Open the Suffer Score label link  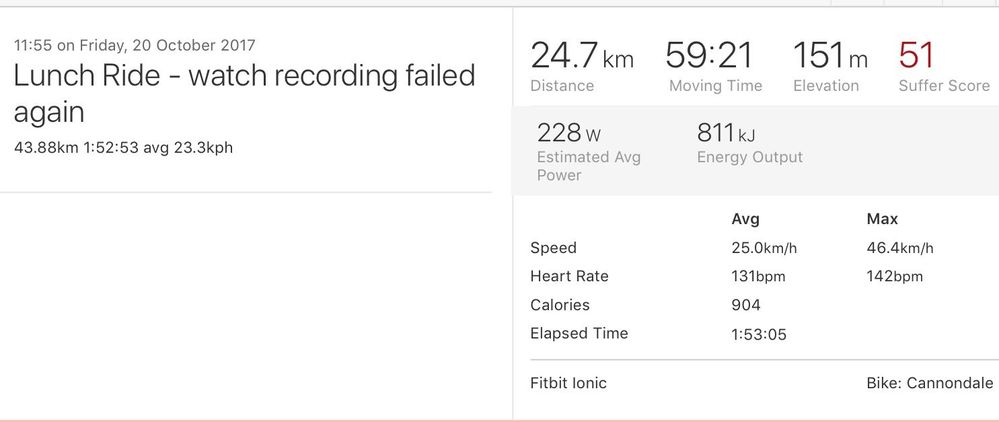tap(944, 86)
